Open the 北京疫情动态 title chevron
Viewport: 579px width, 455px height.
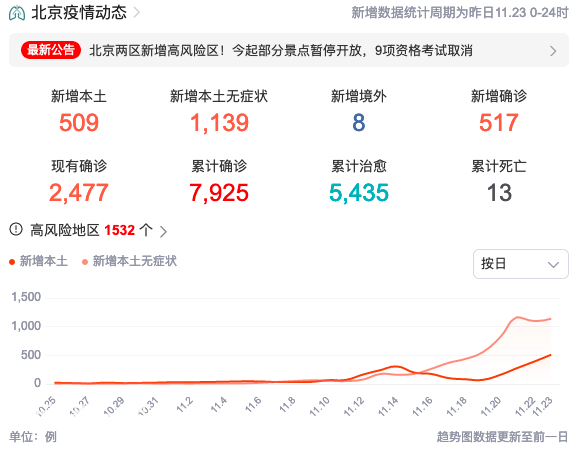point(137,13)
